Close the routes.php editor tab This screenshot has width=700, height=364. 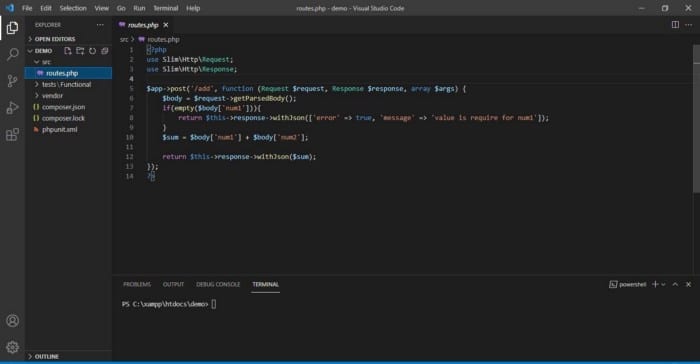[166, 25]
